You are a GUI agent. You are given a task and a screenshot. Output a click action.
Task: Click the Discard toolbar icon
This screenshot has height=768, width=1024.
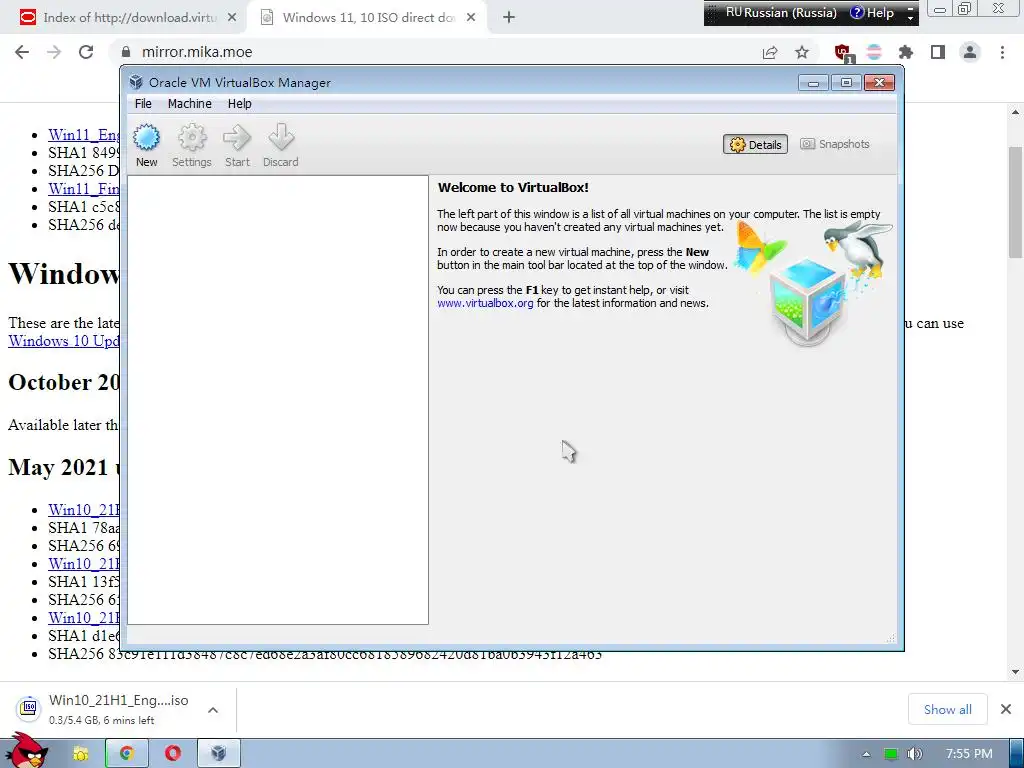tap(281, 146)
